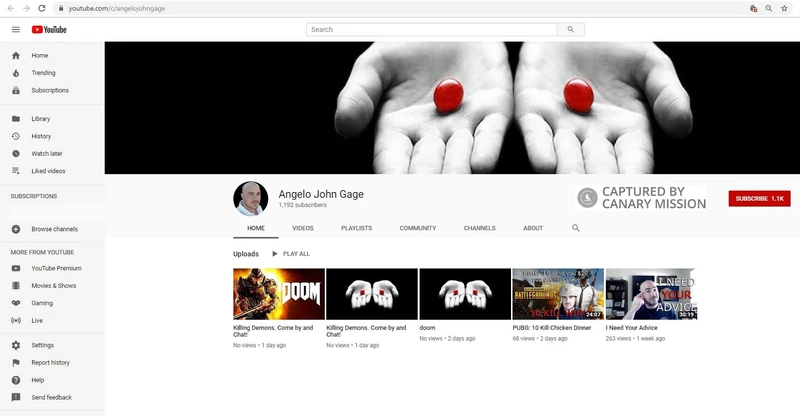Screen dimensions: 800x416
Task: Click the Play All triangle icon
Action: coord(274,254)
